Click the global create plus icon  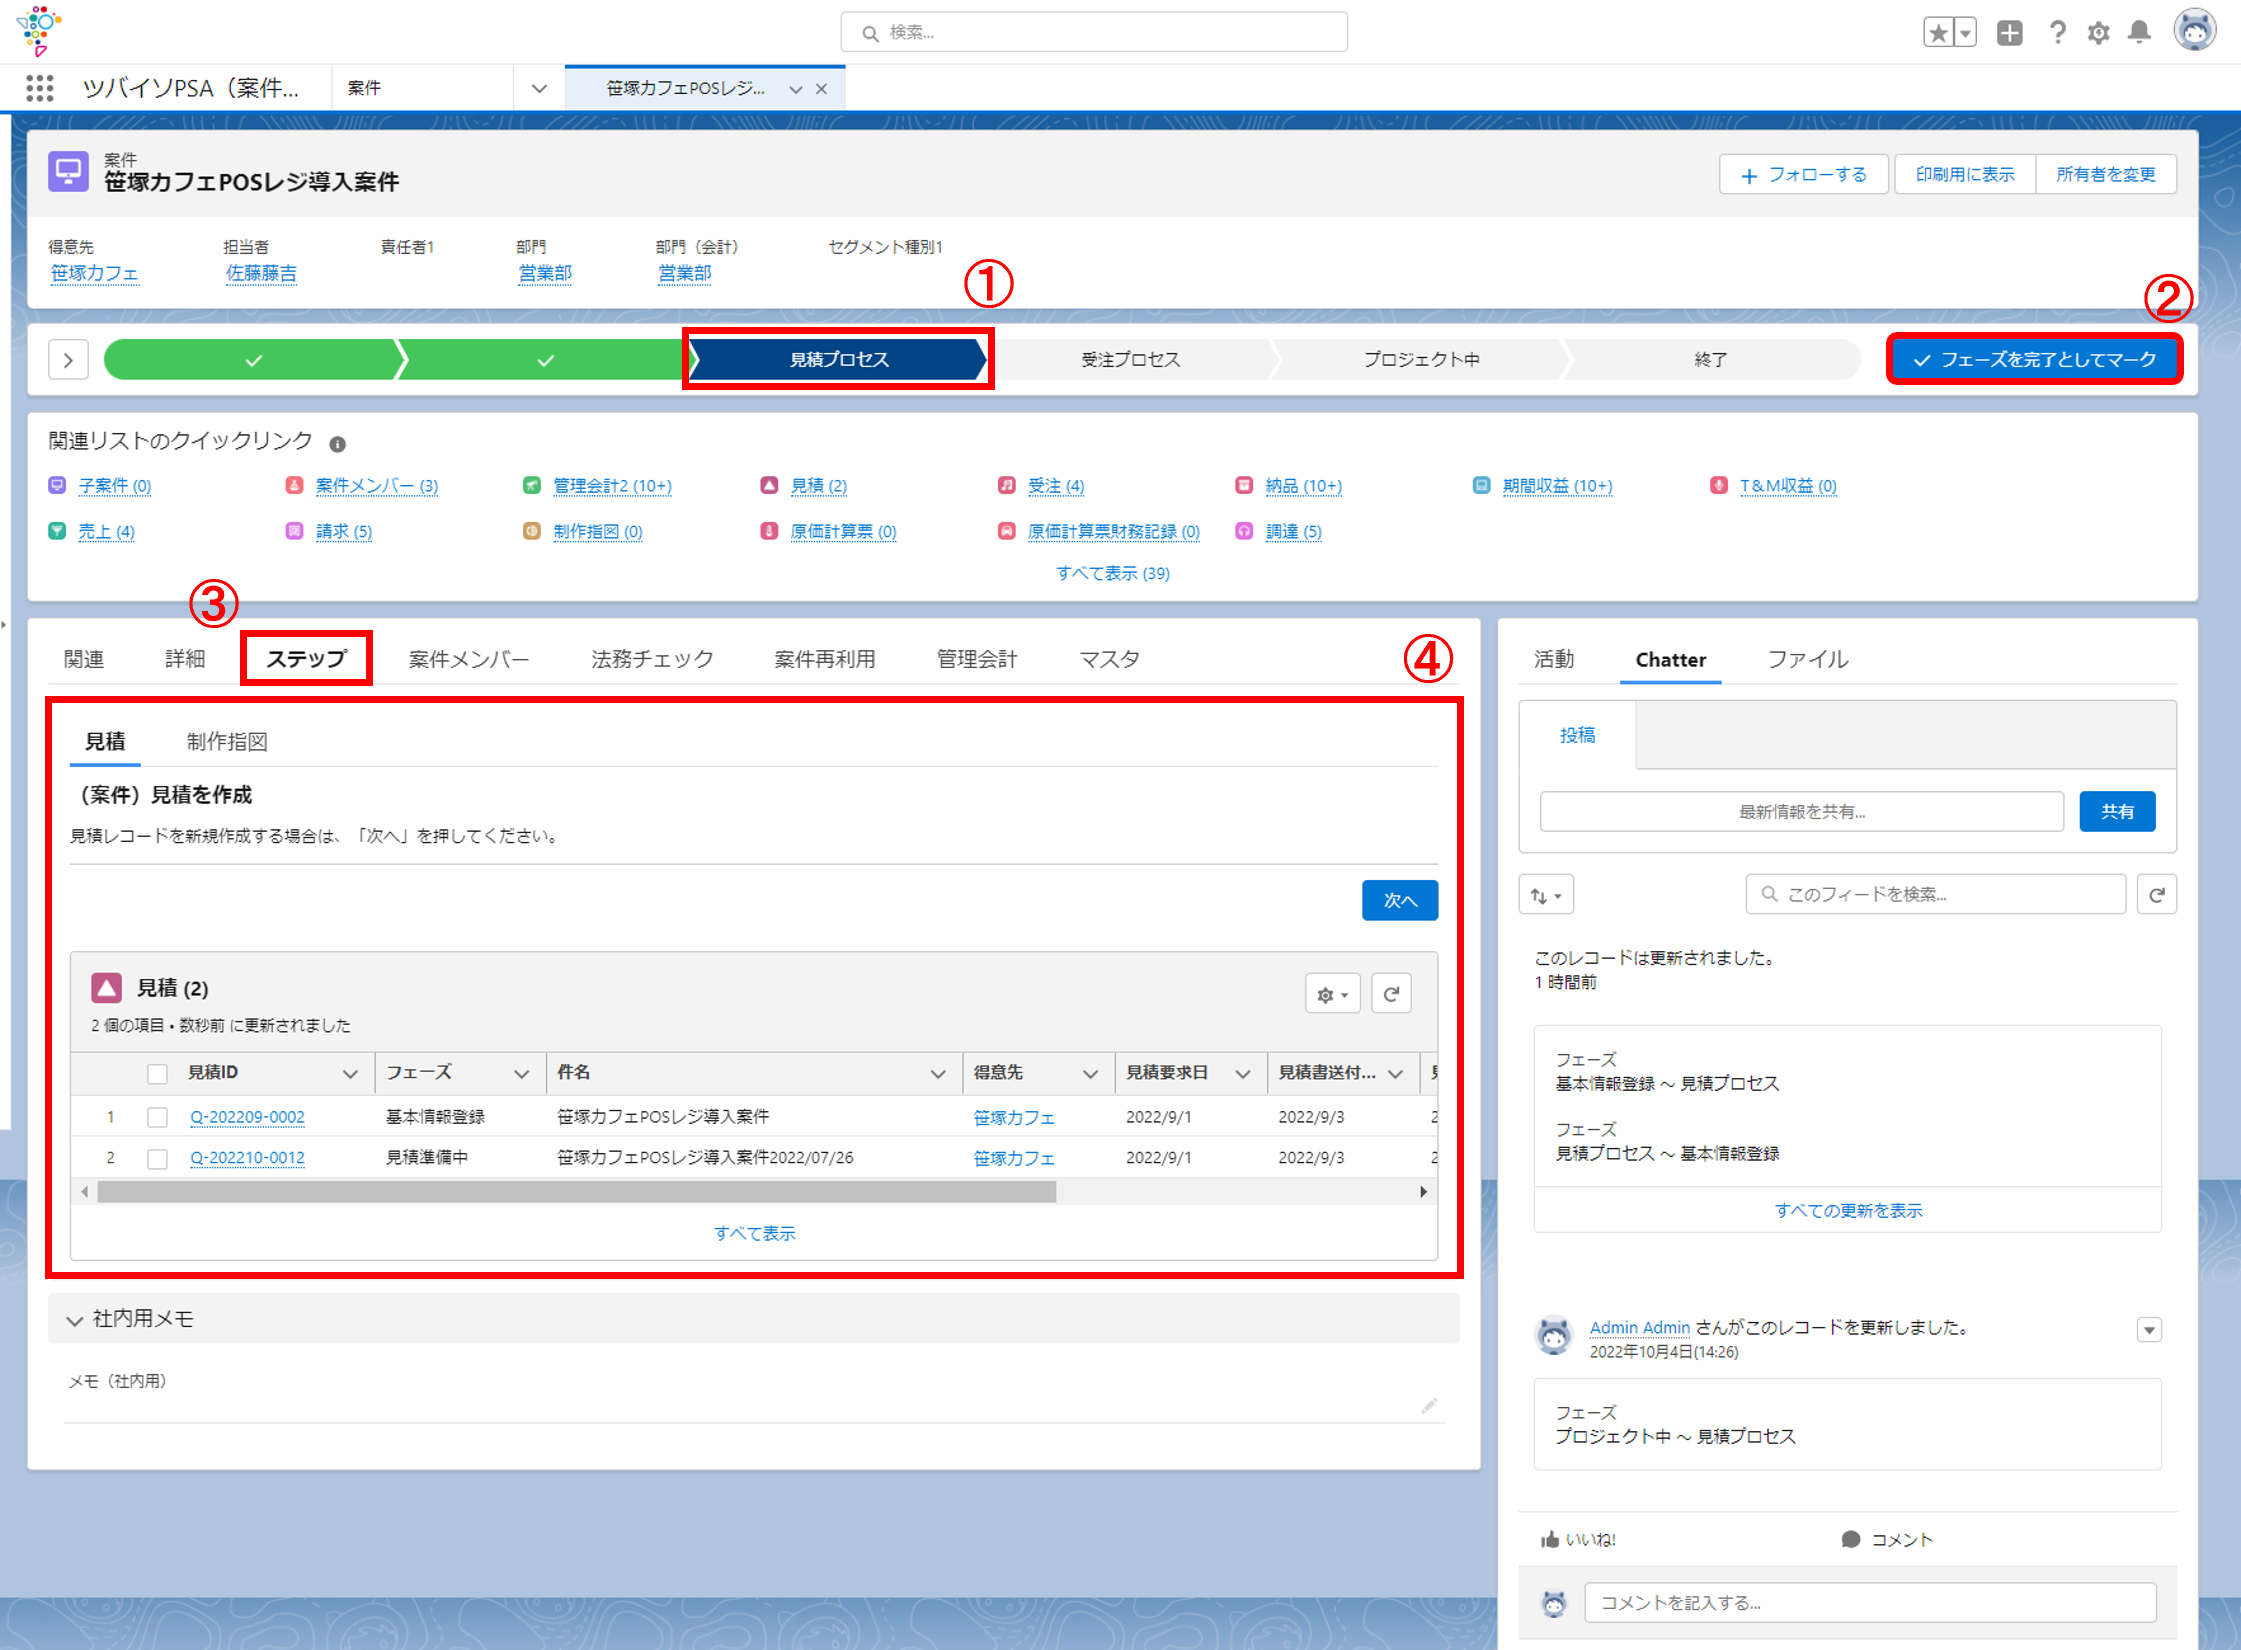(2010, 32)
